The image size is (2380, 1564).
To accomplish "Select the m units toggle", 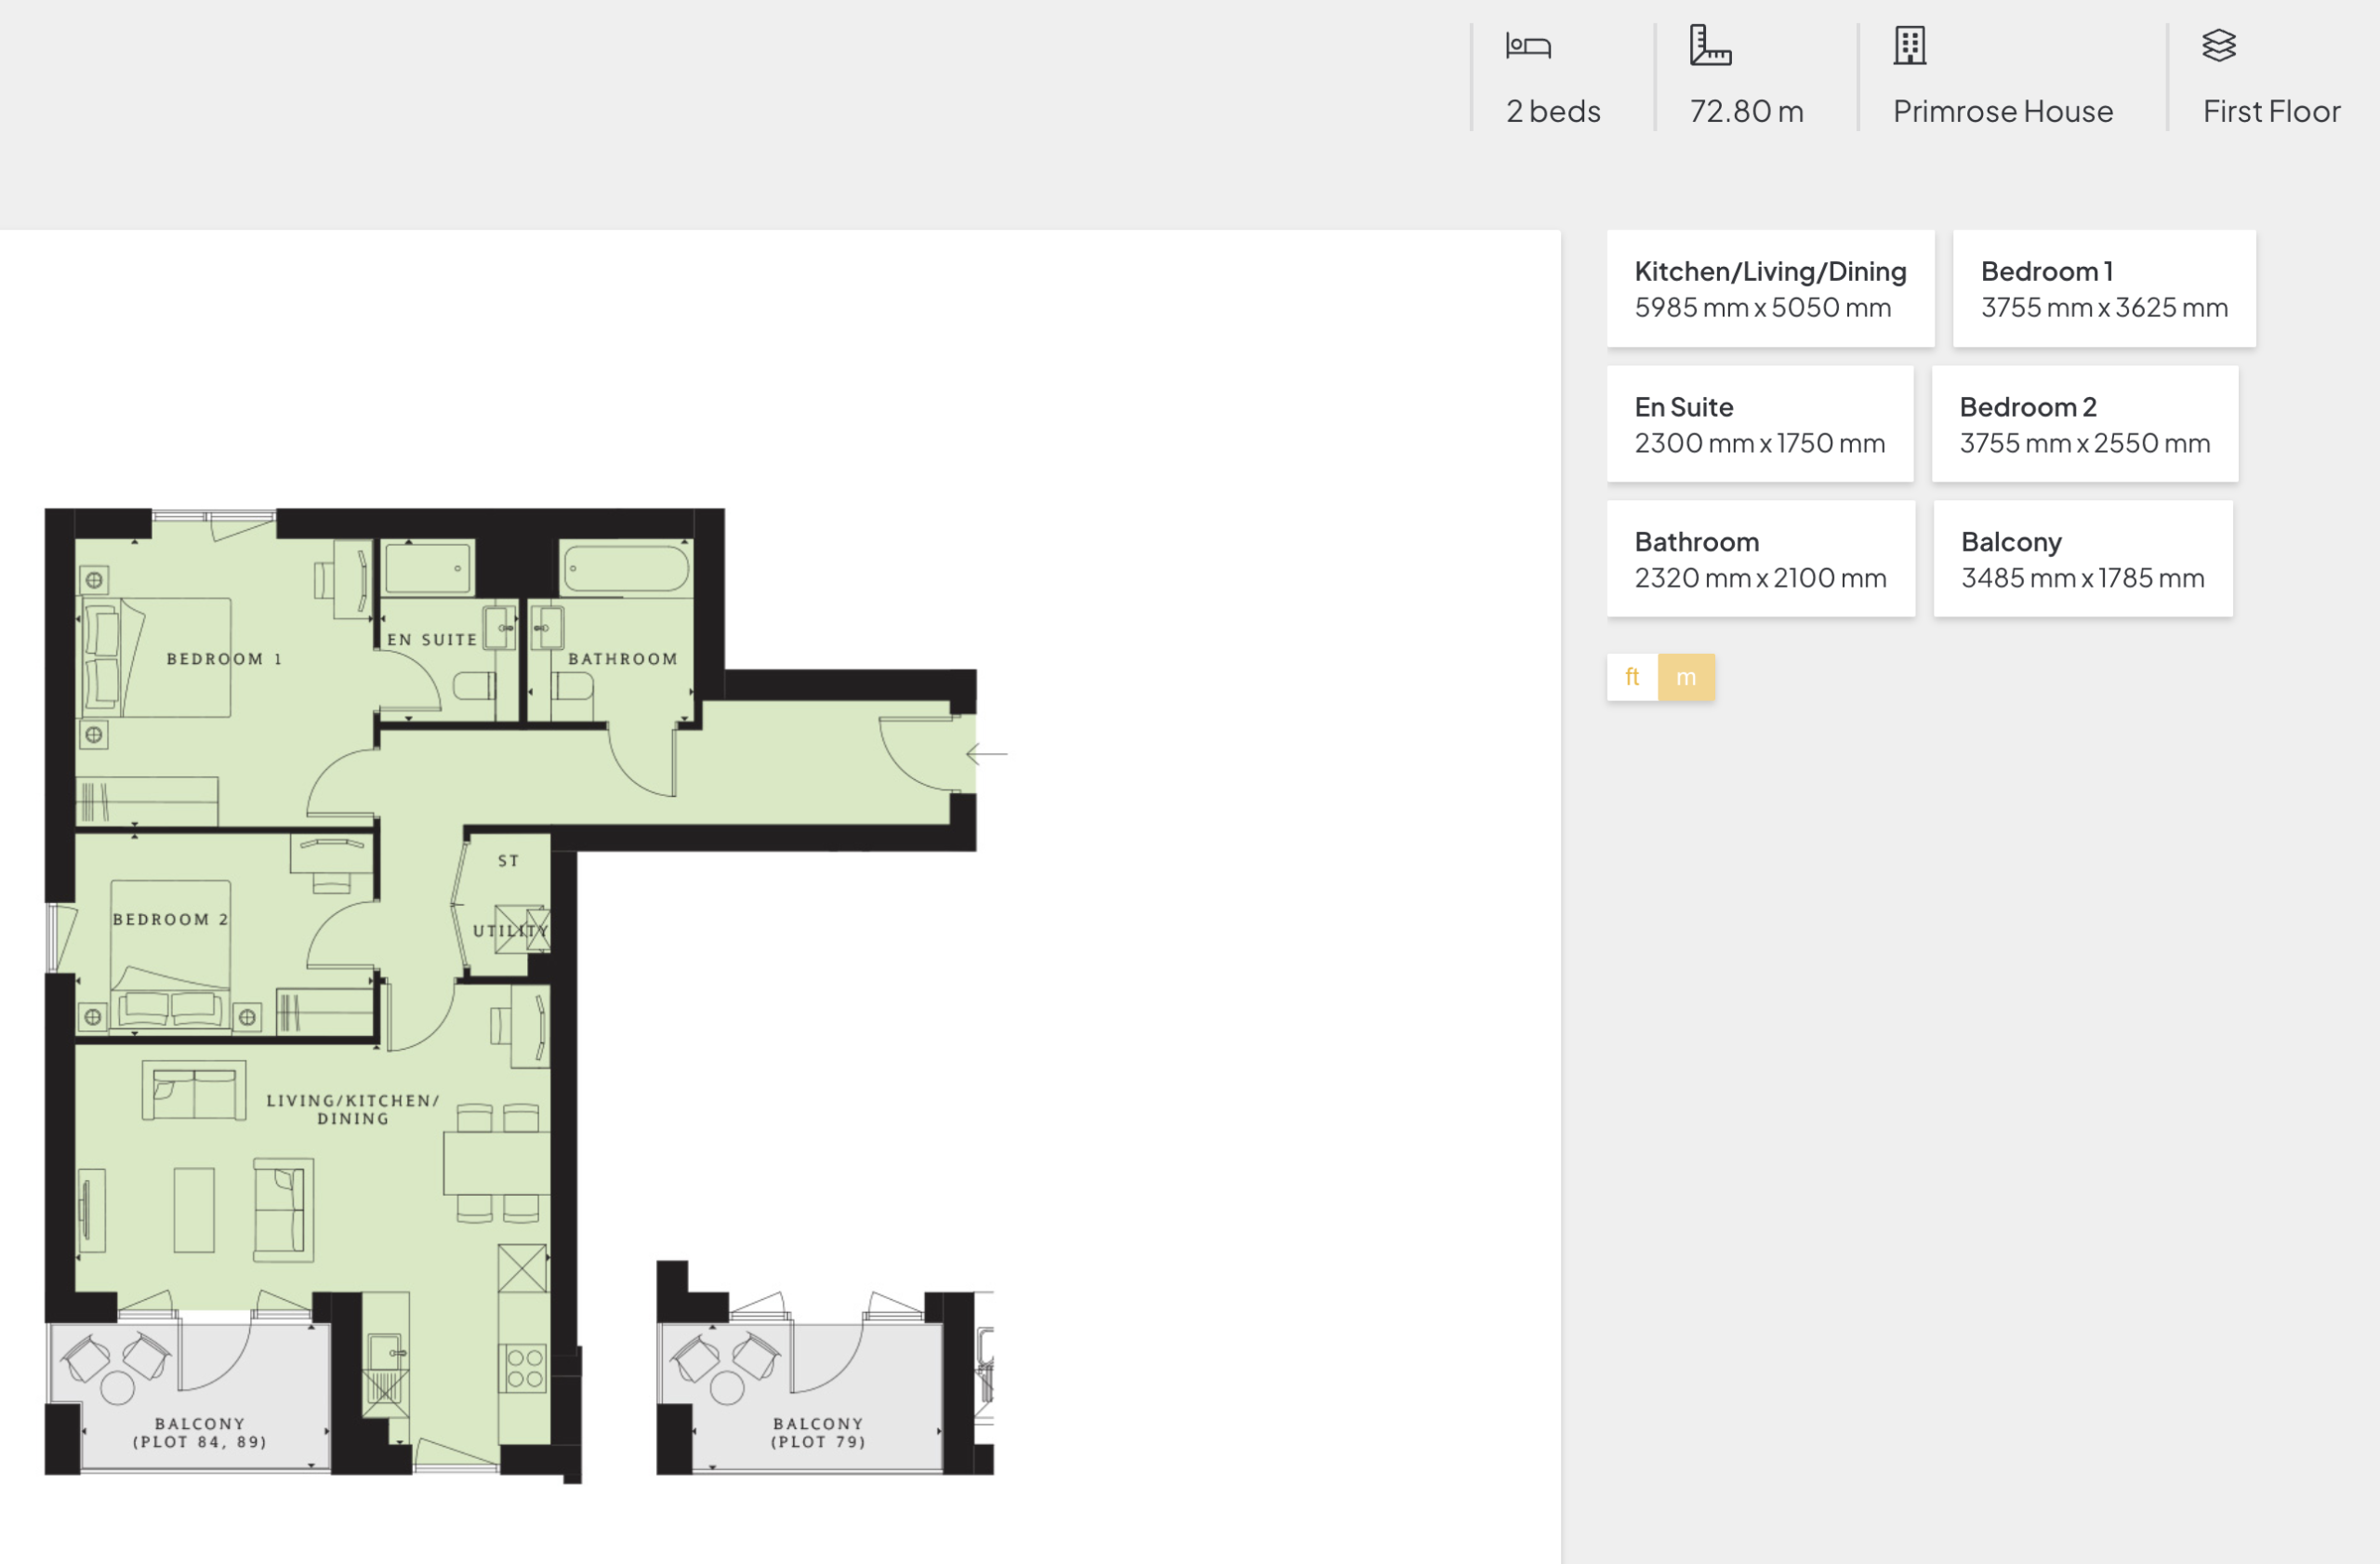I will pyautogui.click(x=1686, y=677).
